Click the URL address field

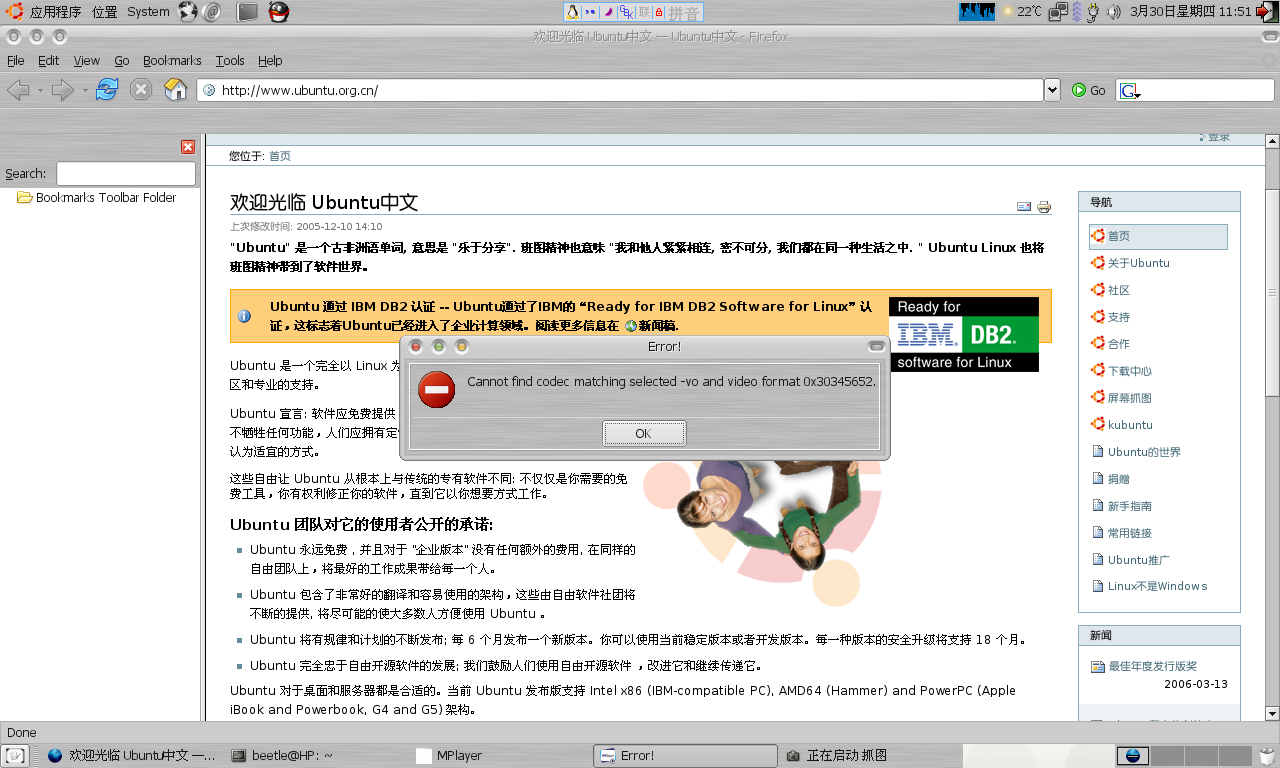(620, 90)
